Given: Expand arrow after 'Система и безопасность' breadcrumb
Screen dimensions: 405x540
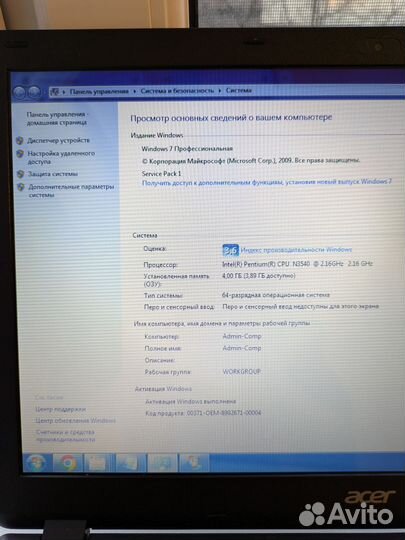Looking at the screenshot, I should [x=220, y=91].
